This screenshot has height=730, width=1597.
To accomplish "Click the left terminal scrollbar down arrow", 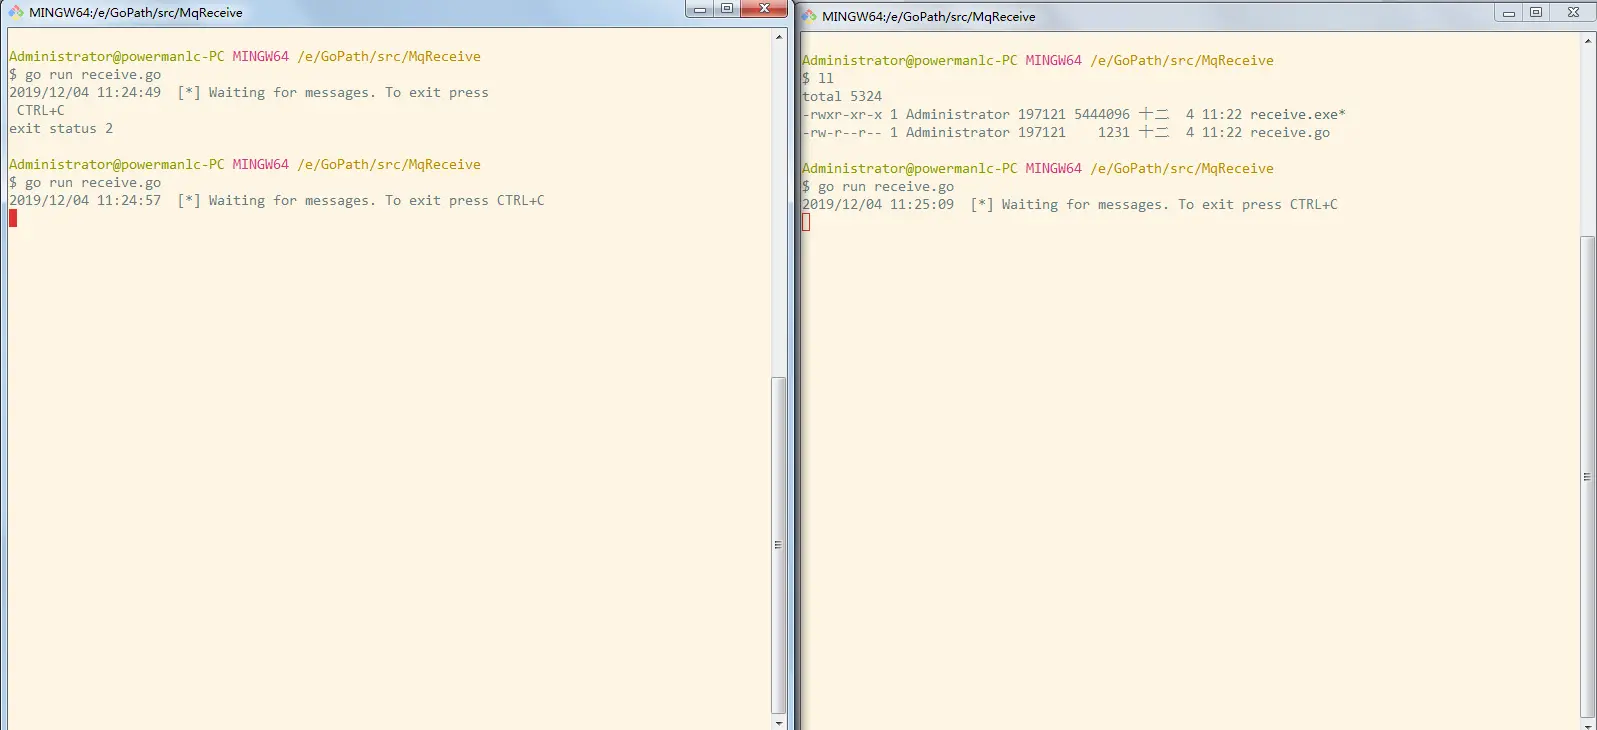I will click(779, 722).
